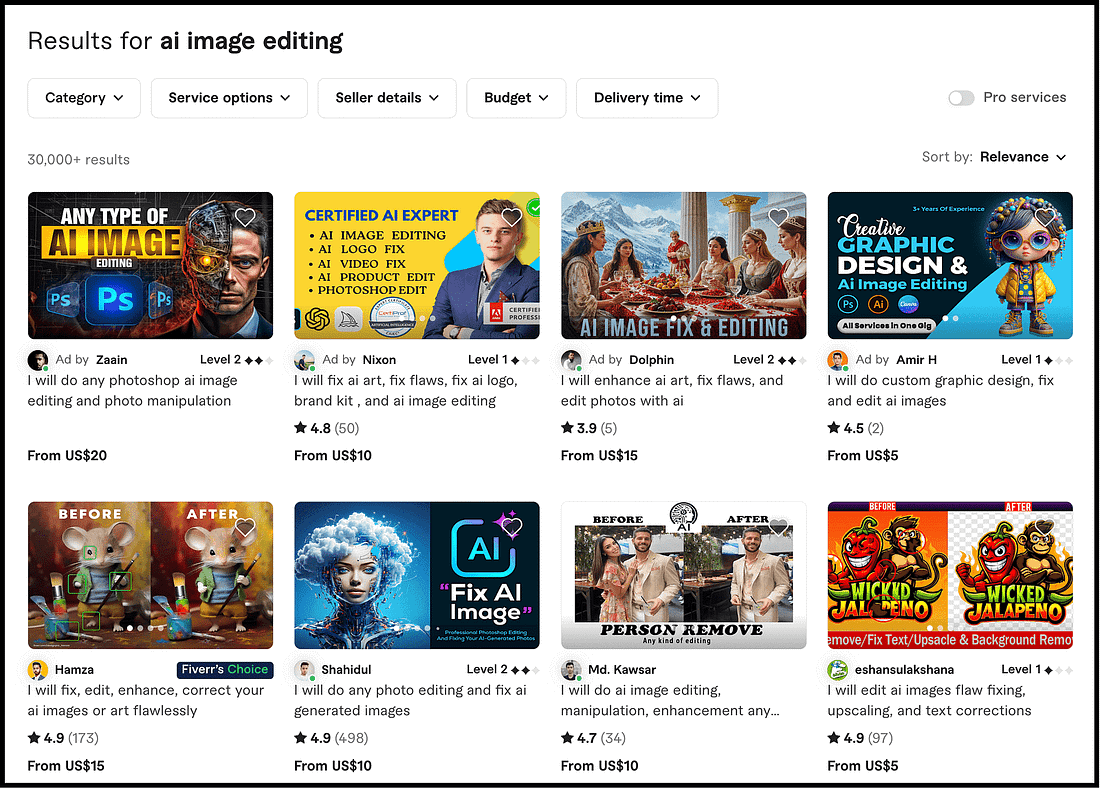The width and height of the screenshot is (1100, 789).
Task: Click the Fiverr's Choice badge
Action: 225,670
